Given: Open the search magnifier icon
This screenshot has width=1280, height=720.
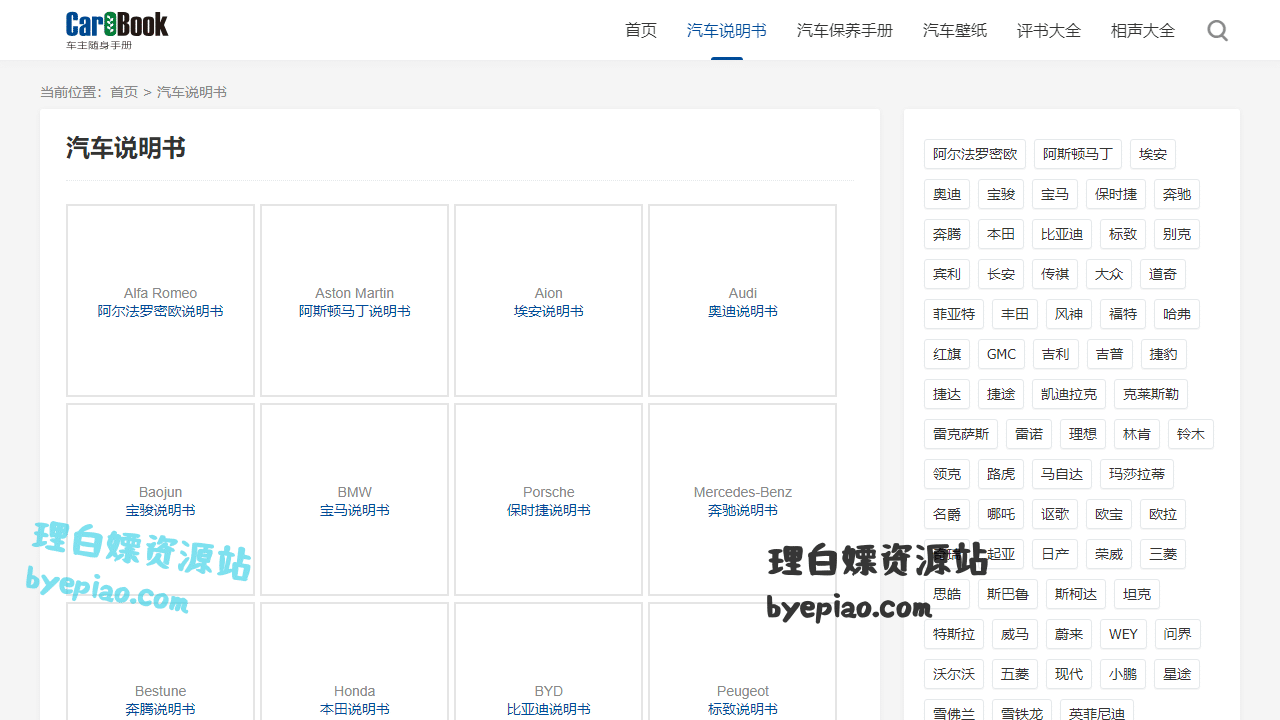Looking at the screenshot, I should pyautogui.click(x=1217, y=30).
